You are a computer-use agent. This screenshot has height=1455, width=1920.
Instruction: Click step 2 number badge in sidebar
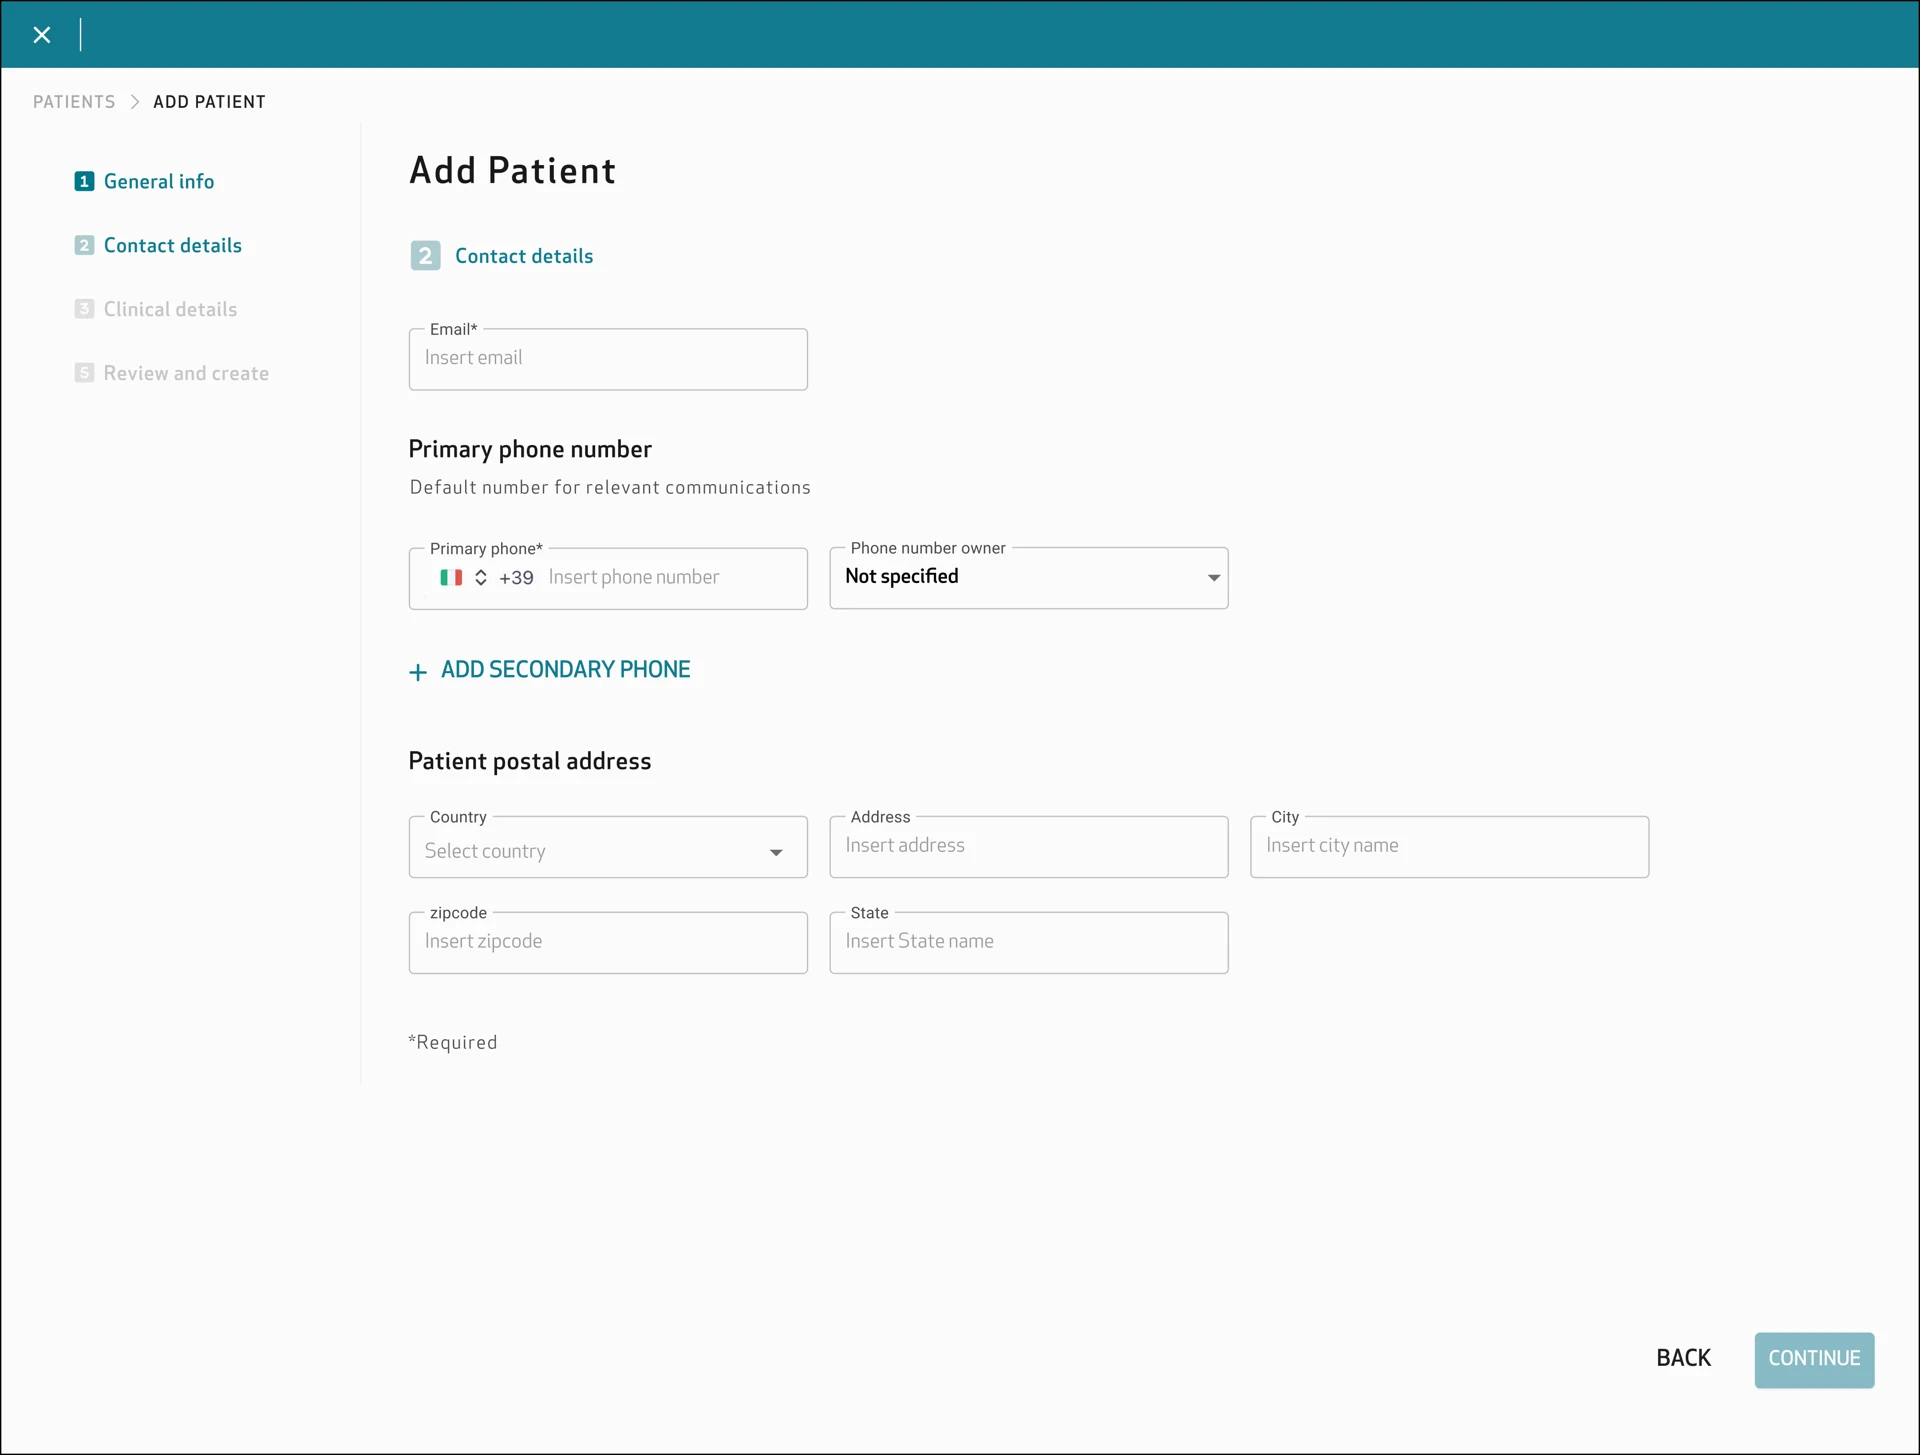[x=84, y=245]
